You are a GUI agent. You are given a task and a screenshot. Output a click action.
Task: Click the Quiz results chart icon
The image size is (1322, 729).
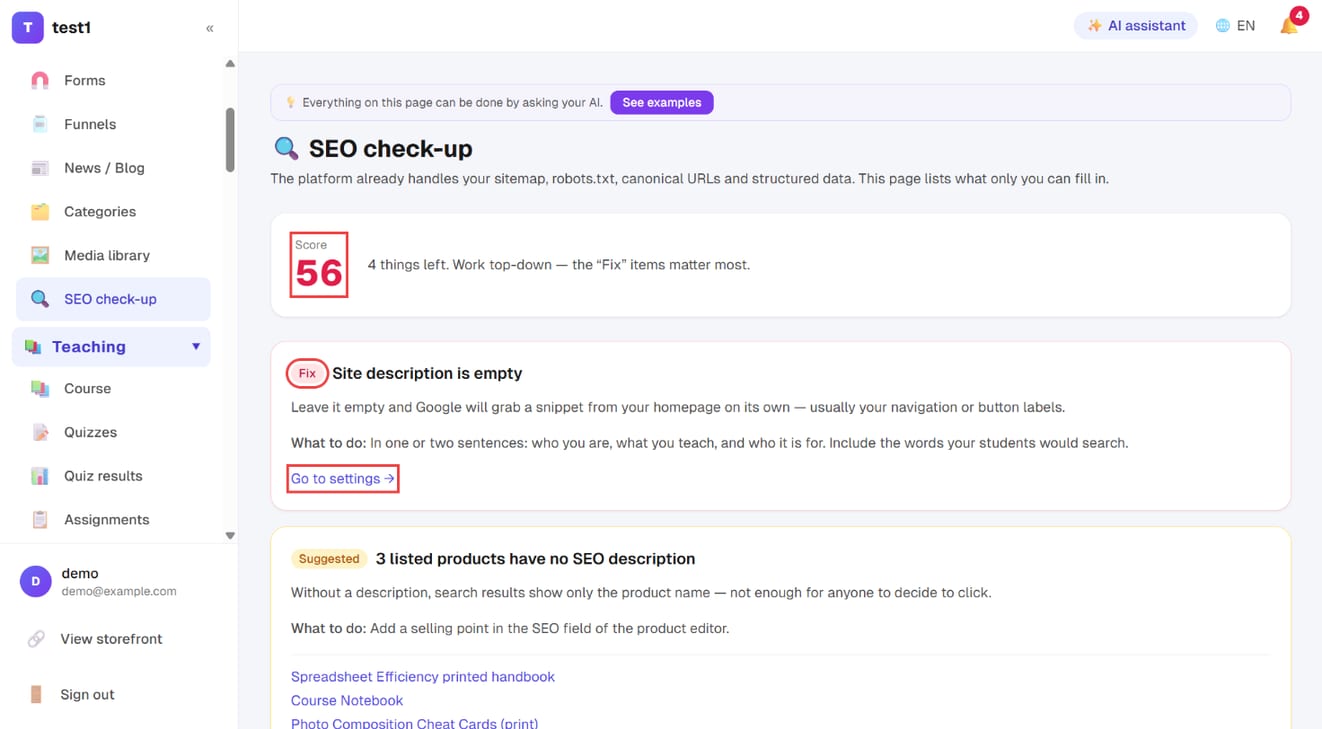(40, 476)
